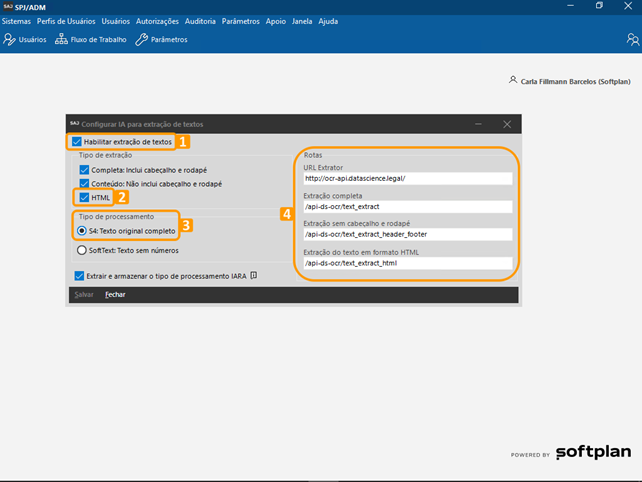This screenshot has width=642, height=482.
Task: Click the user profile icon at top right
Action: point(632,40)
